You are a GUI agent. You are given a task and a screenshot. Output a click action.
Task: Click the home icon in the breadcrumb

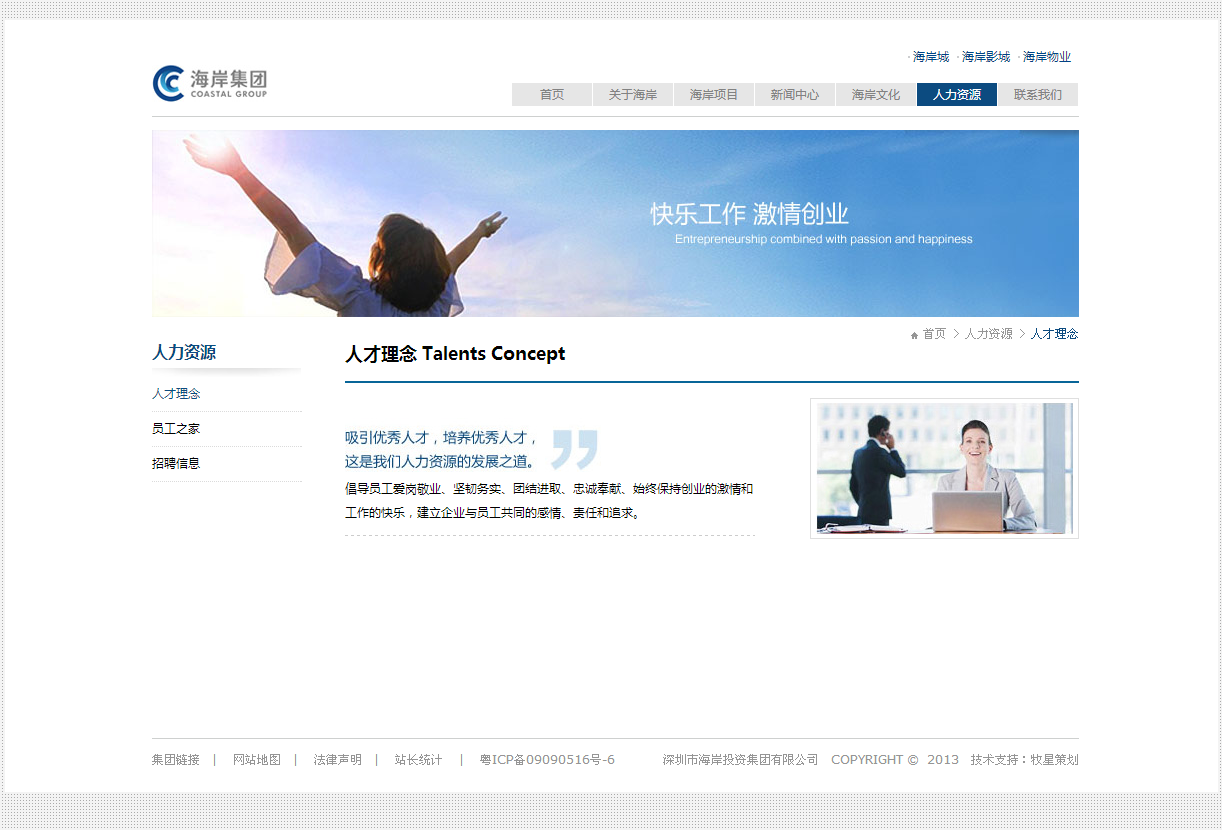click(x=913, y=334)
